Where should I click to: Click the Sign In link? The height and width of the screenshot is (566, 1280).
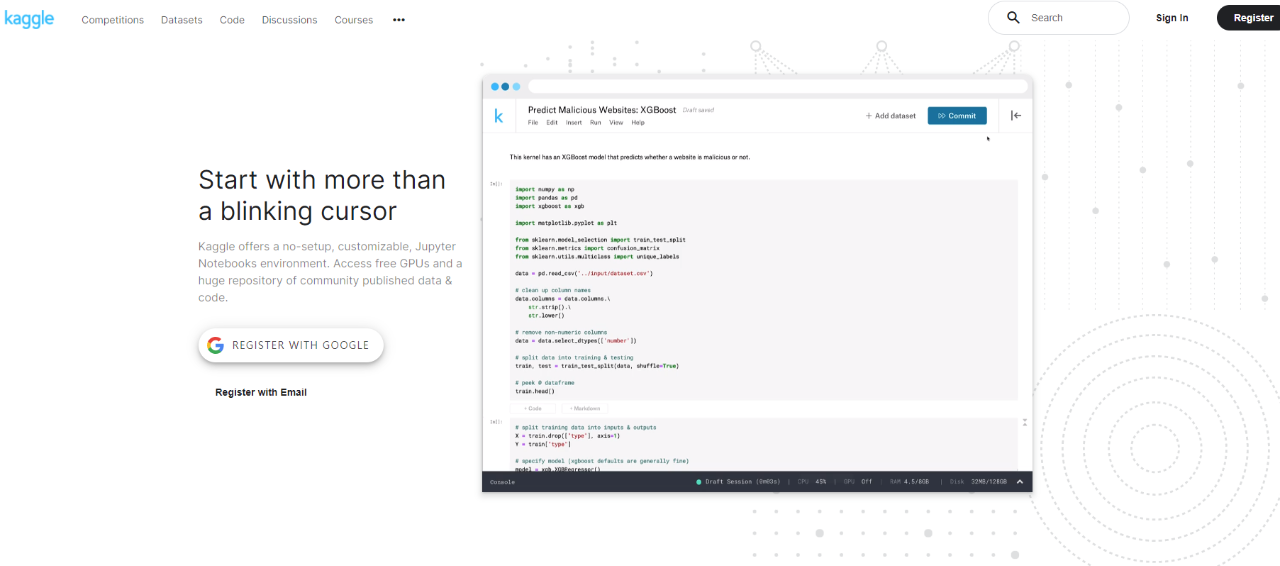pos(1172,18)
